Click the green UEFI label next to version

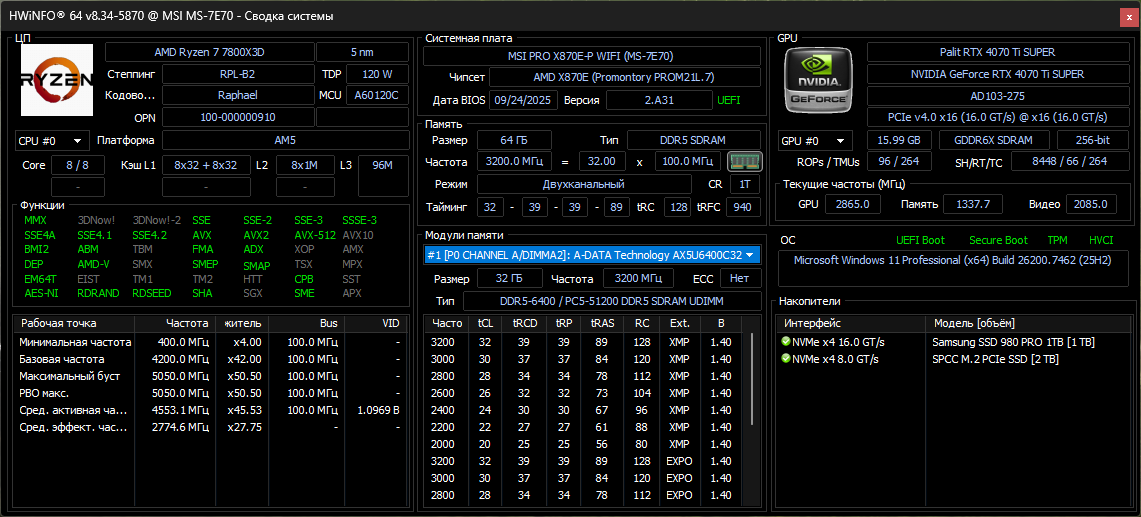click(x=728, y=100)
